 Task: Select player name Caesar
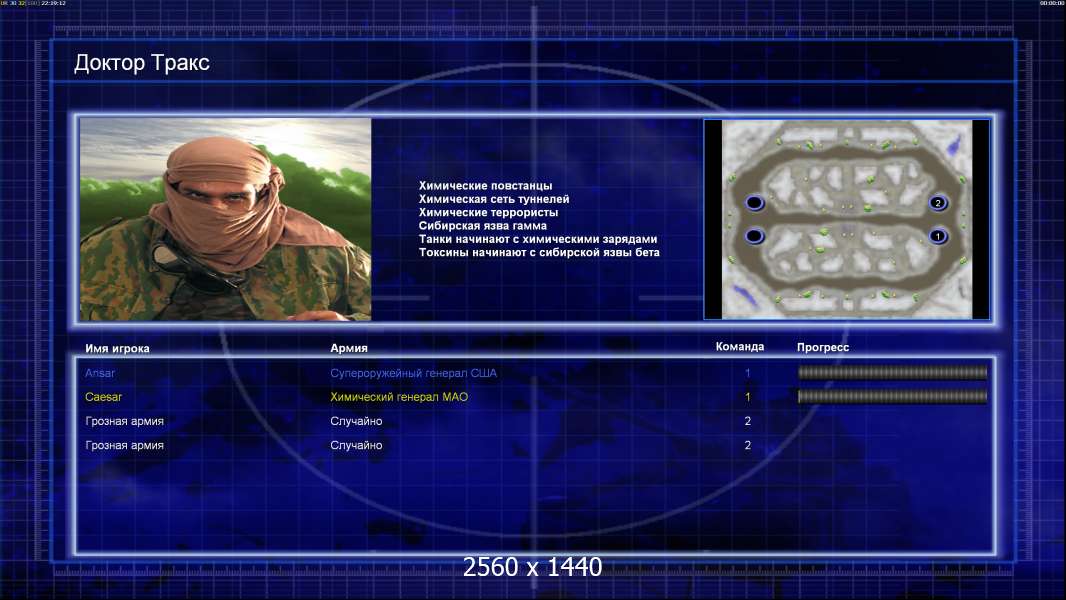pos(103,397)
